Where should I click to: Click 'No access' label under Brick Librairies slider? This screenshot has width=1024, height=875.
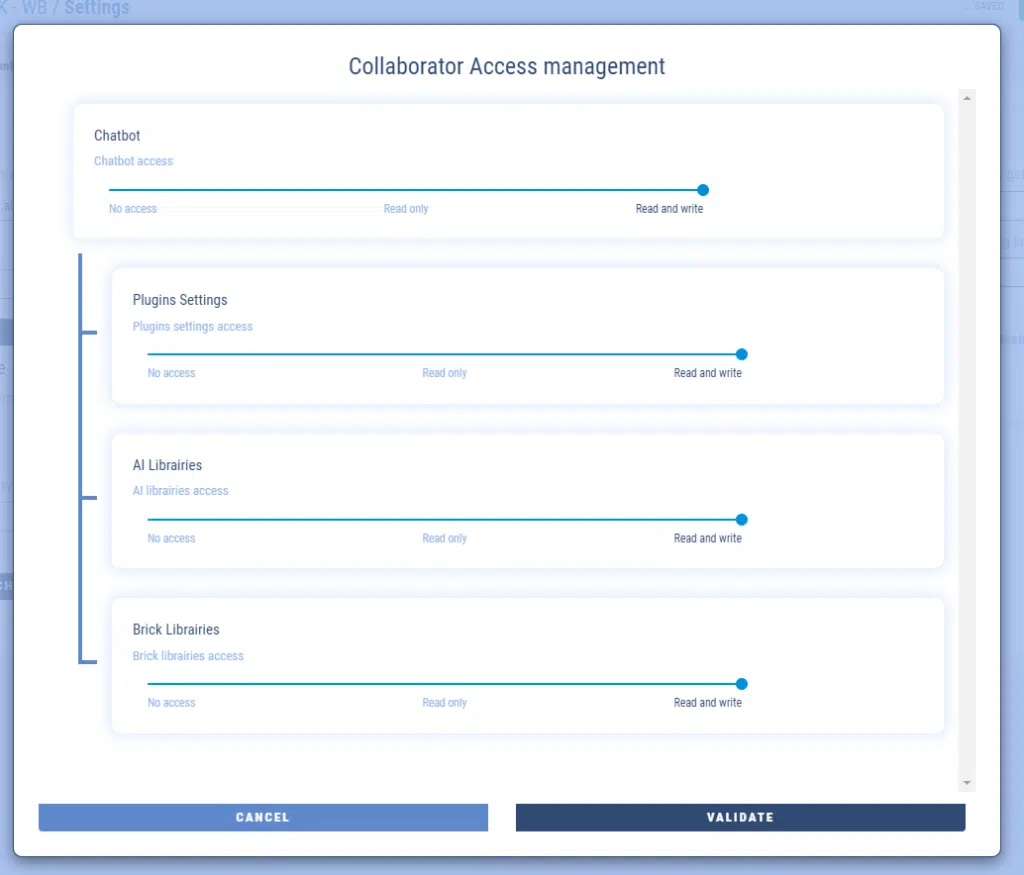[171, 703]
